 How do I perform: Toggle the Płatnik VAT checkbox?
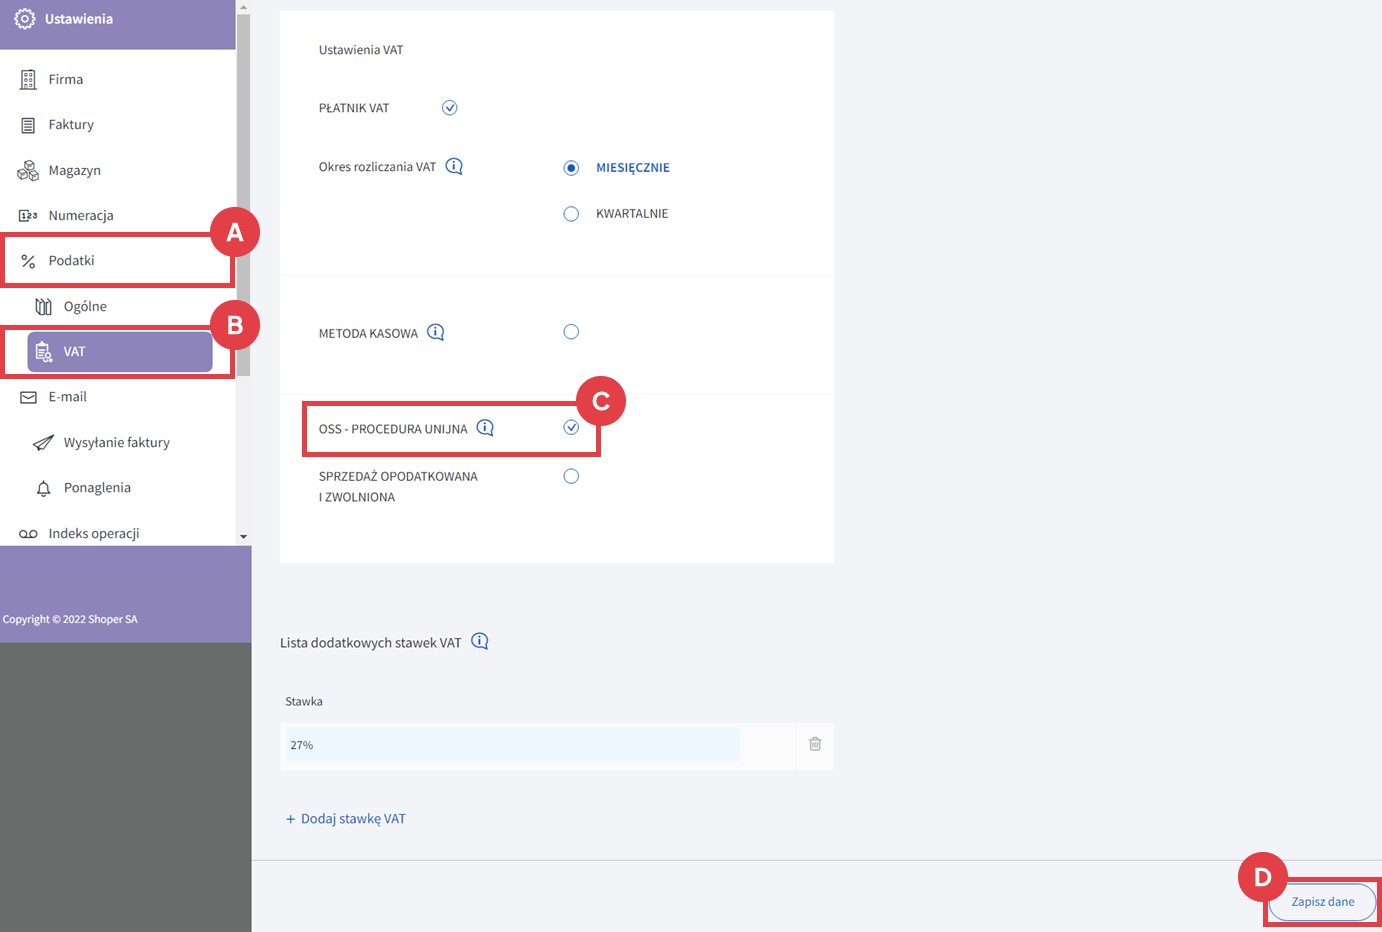click(450, 108)
